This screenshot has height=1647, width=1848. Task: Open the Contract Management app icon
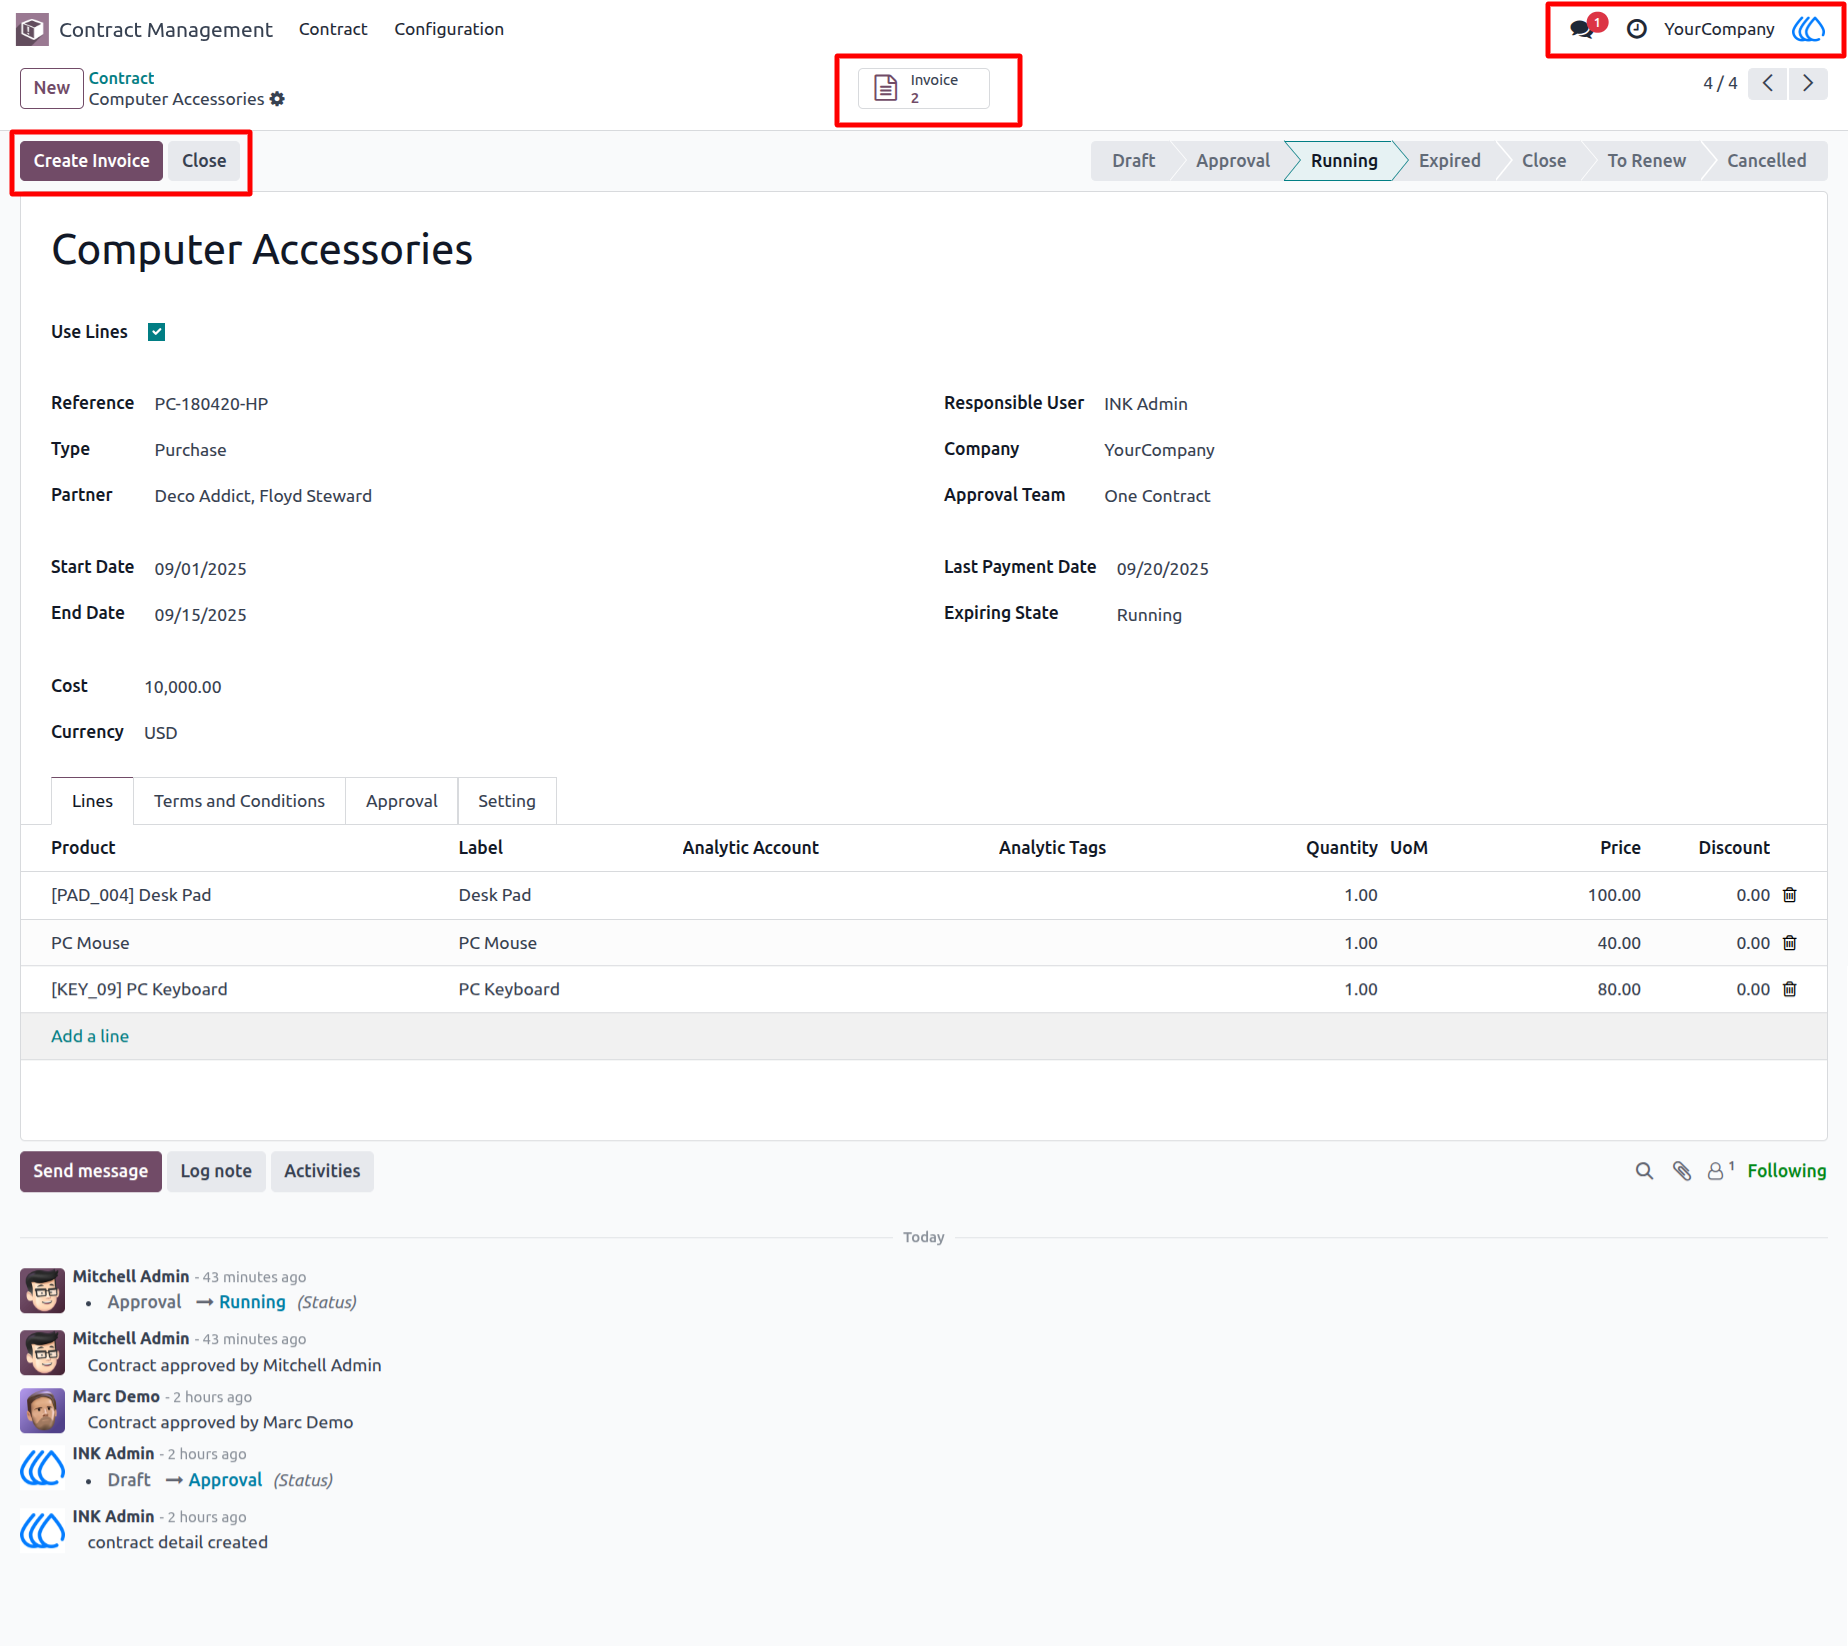[32, 29]
